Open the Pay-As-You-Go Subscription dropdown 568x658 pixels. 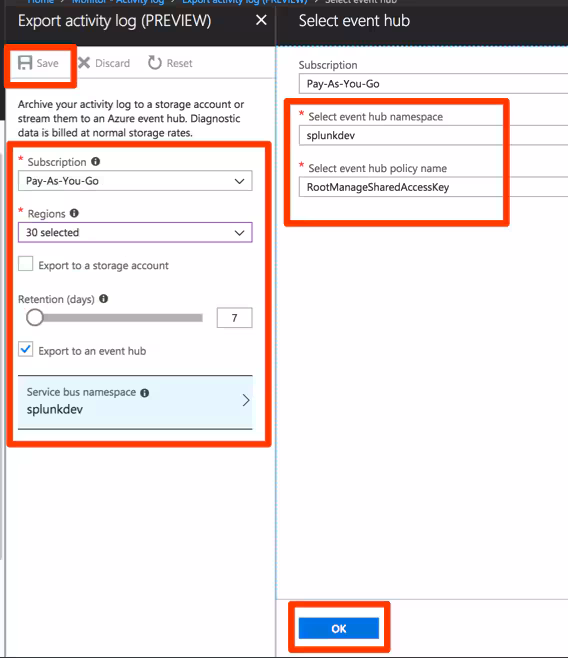[x=135, y=181]
